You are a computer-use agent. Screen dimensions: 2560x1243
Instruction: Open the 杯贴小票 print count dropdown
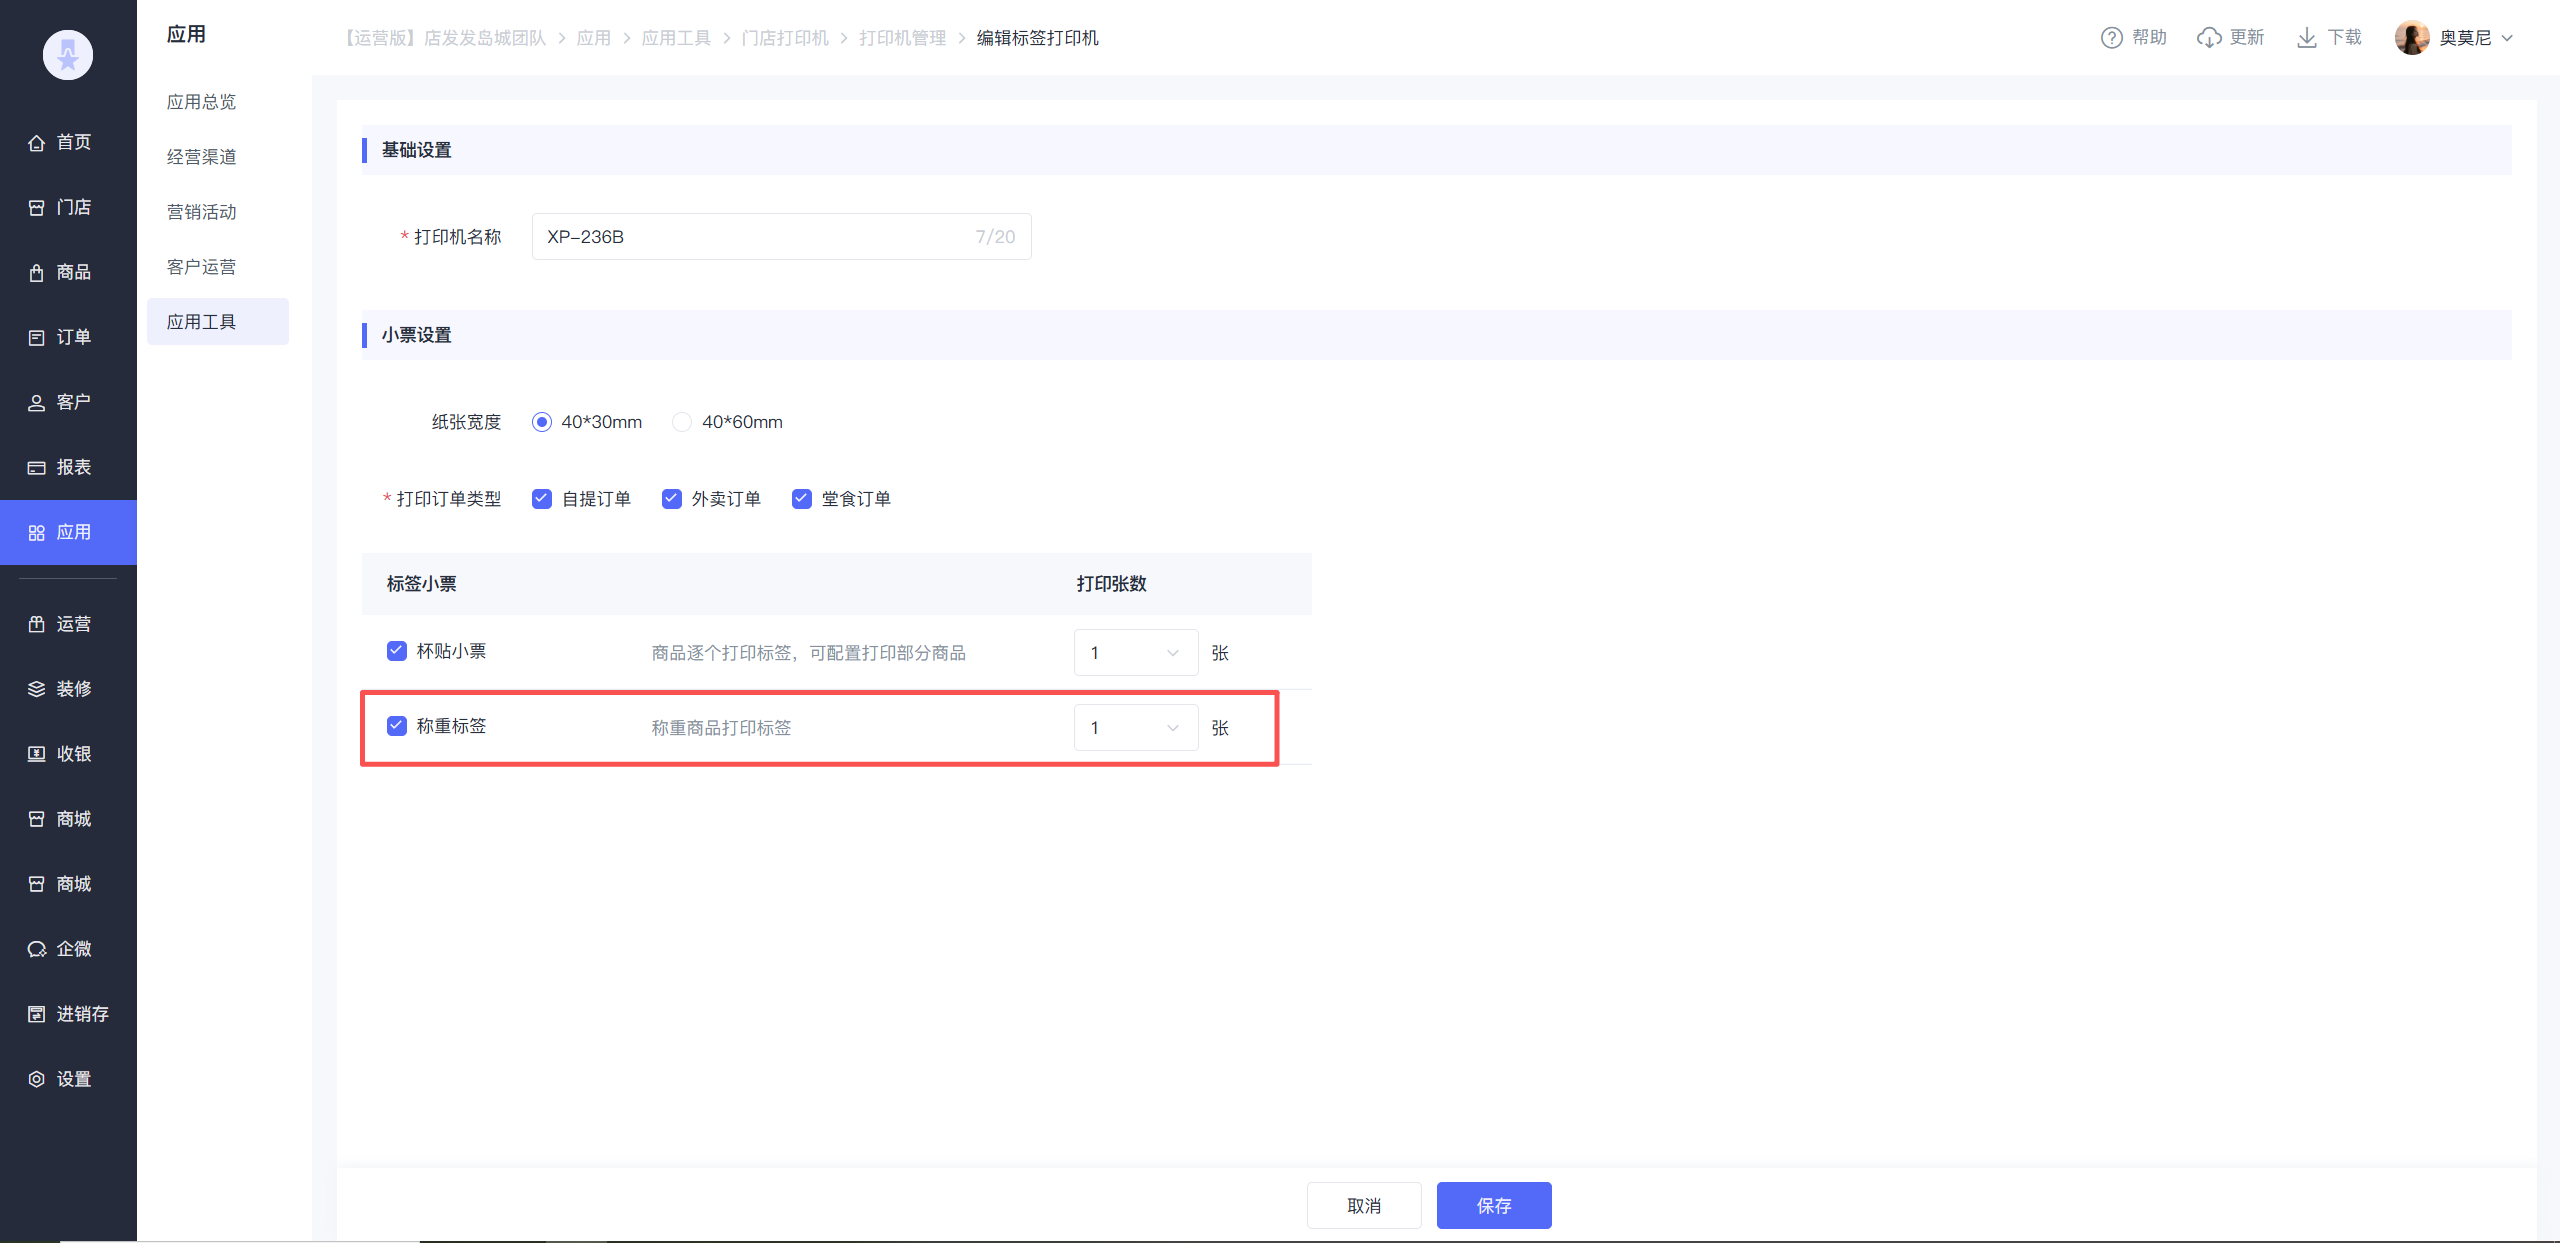1135,653
